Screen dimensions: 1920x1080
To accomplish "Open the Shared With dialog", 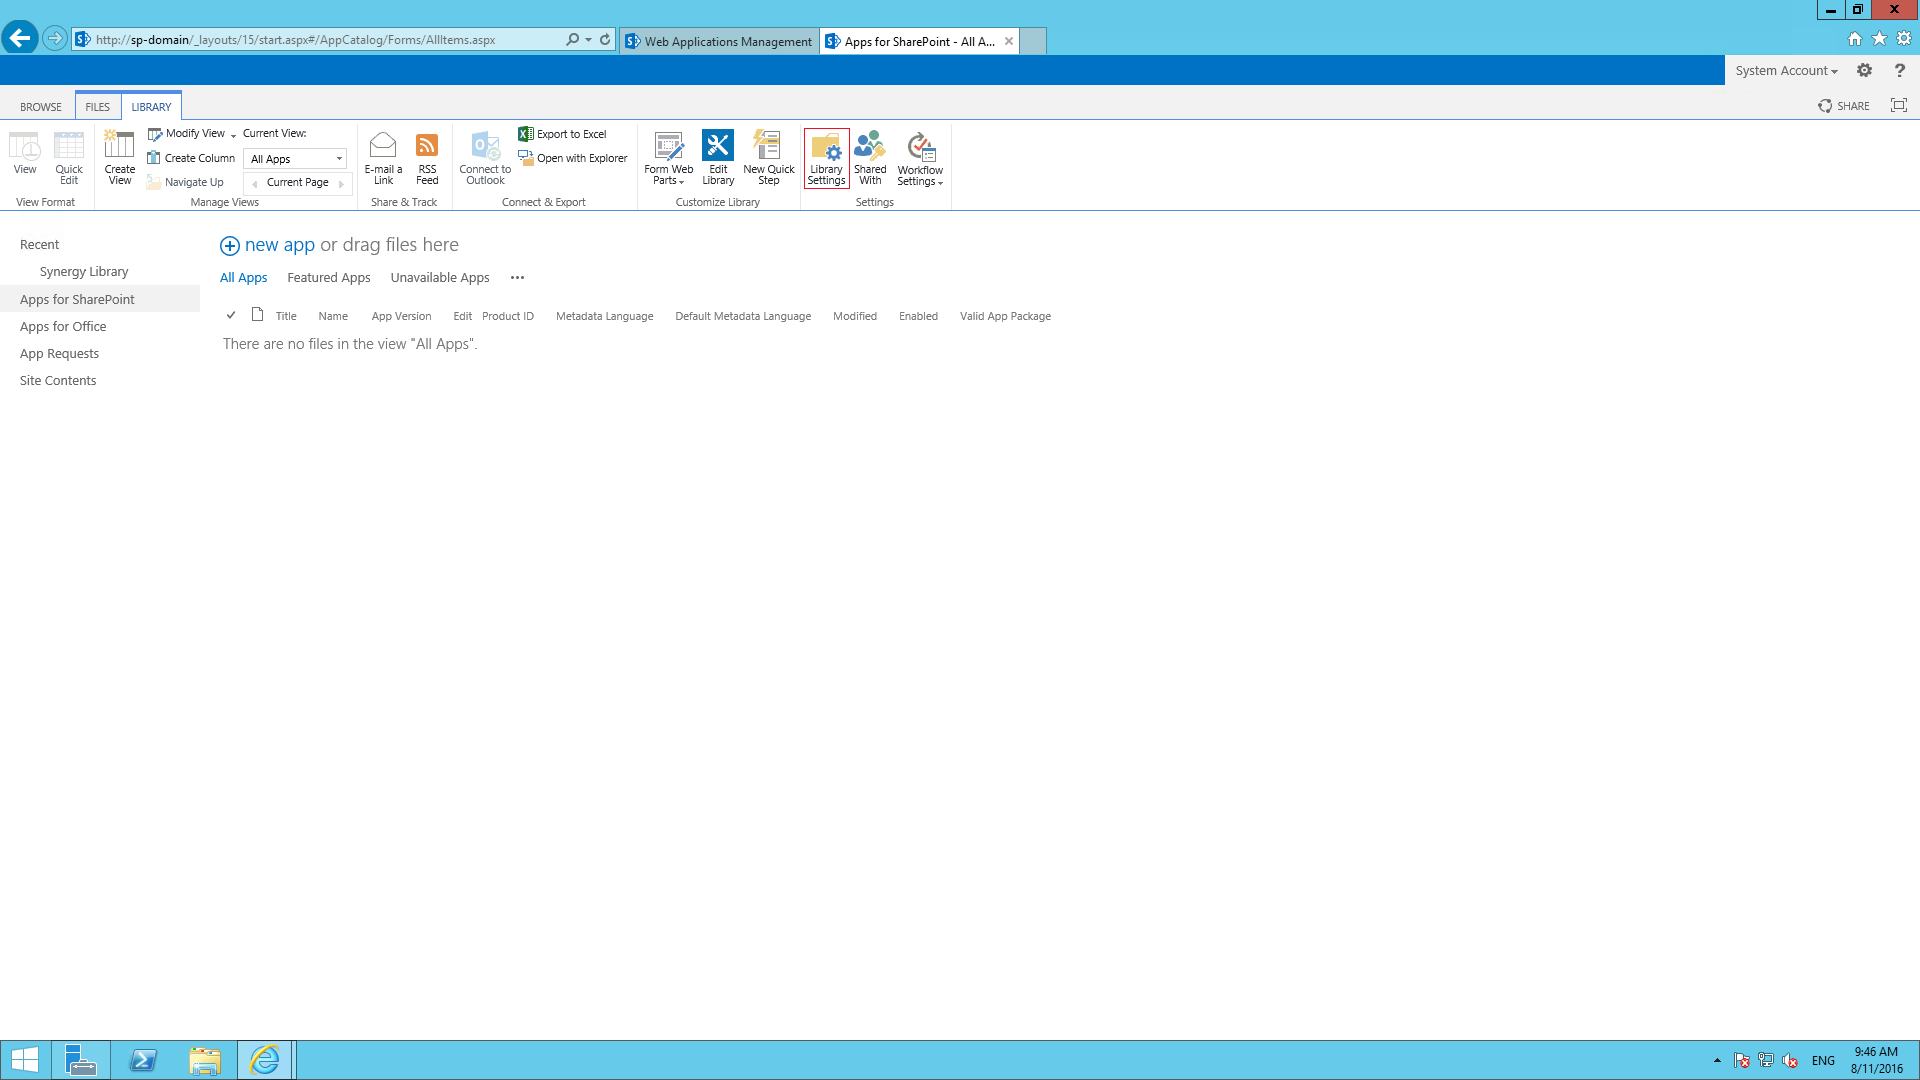I will [870, 158].
